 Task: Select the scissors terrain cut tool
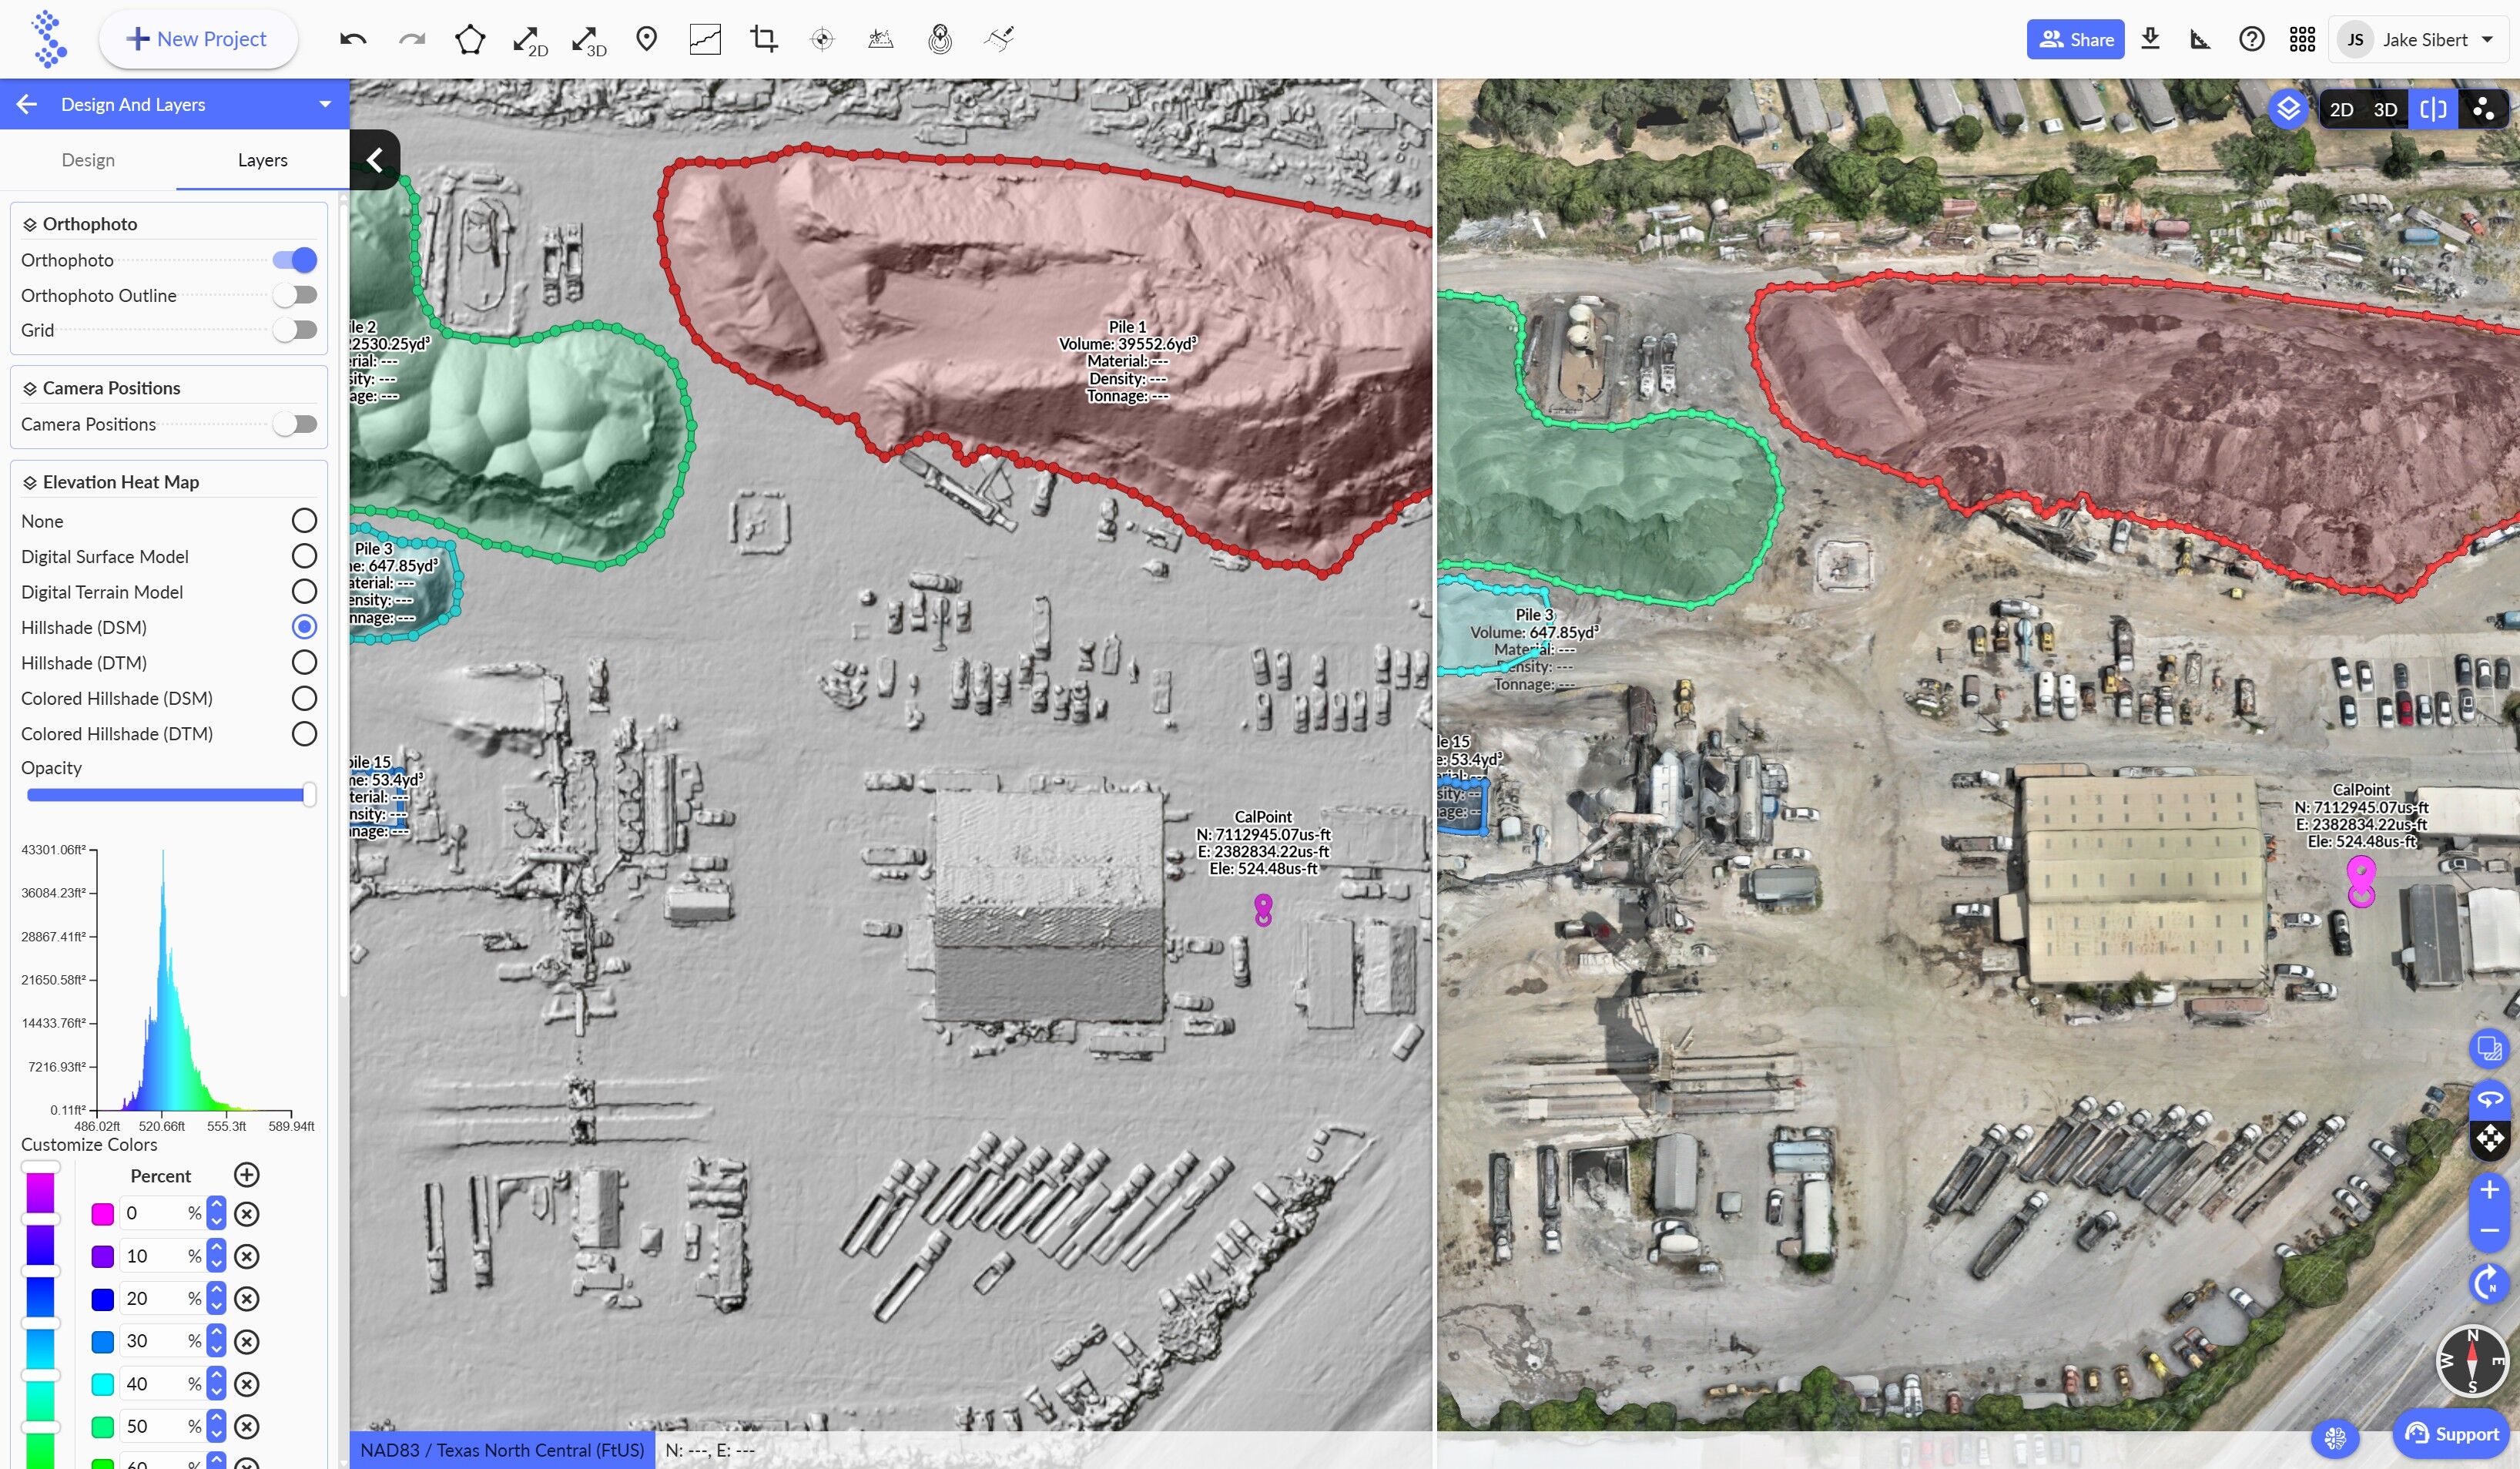click(x=881, y=39)
